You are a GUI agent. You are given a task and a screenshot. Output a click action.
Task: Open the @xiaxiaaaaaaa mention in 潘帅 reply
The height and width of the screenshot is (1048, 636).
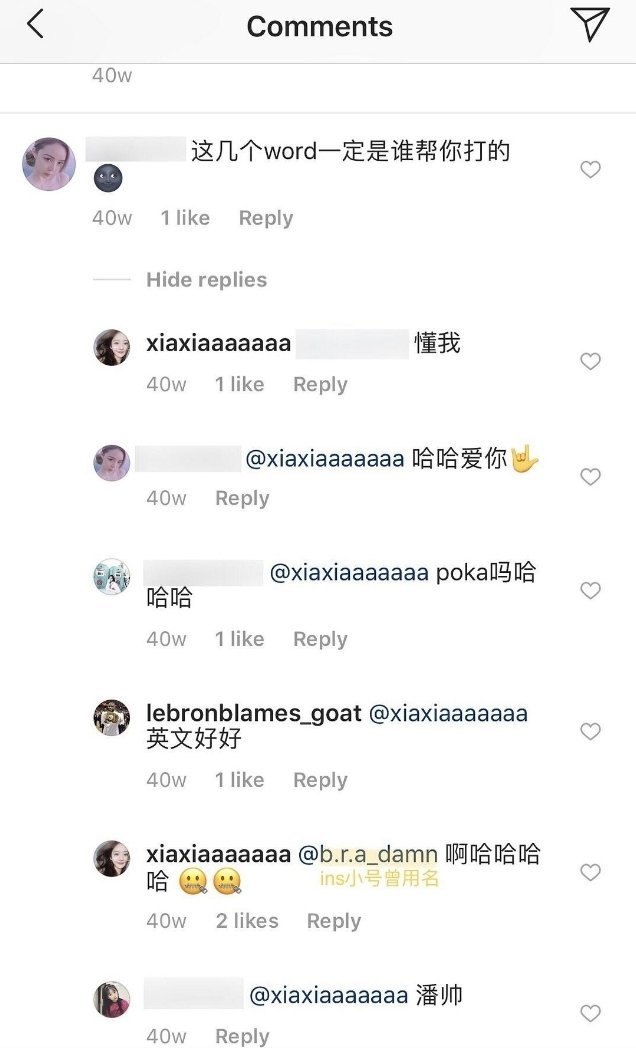(x=328, y=995)
